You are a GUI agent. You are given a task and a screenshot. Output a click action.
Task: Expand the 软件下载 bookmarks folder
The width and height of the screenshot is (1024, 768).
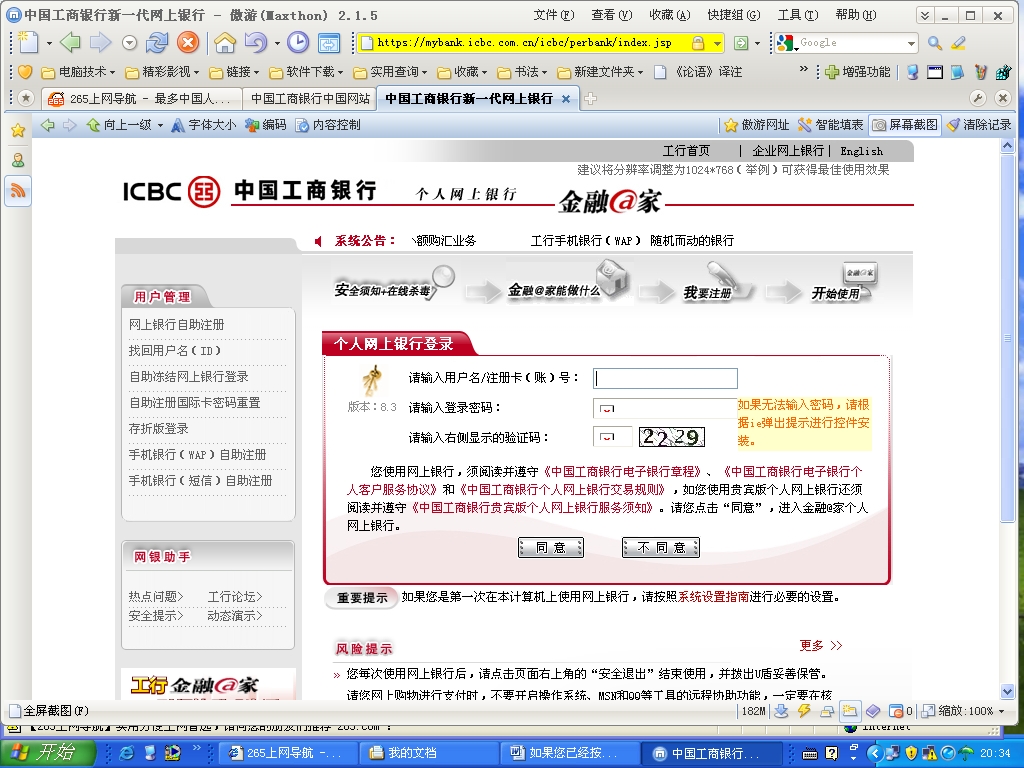306,72
